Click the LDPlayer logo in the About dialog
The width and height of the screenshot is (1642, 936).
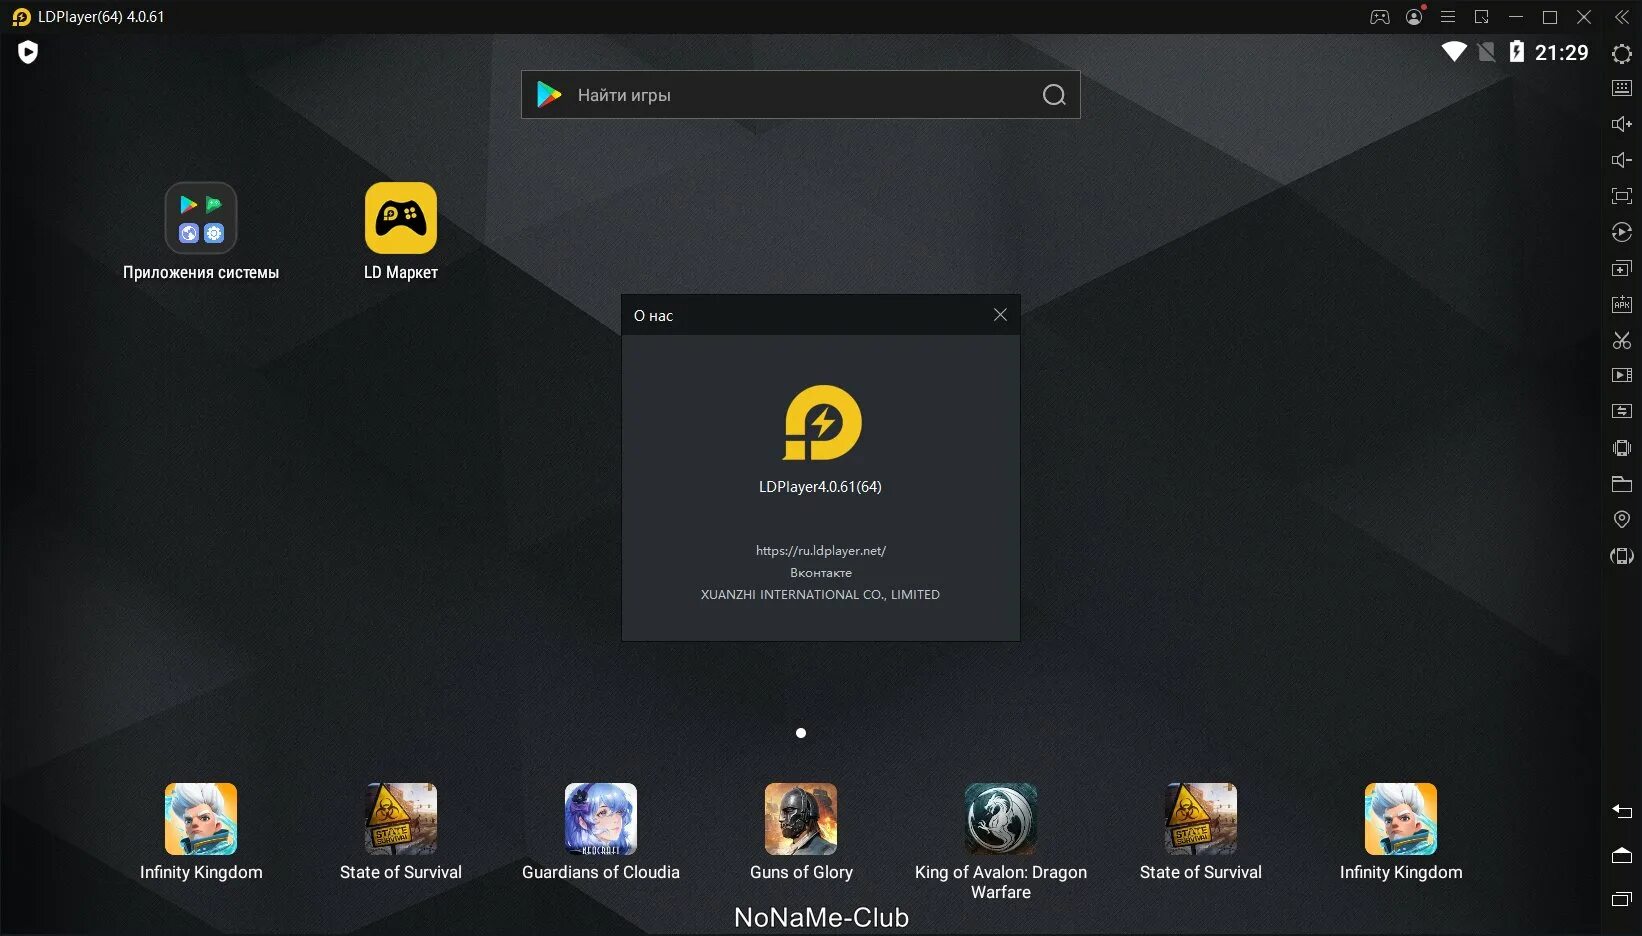(x=822, y=423)
